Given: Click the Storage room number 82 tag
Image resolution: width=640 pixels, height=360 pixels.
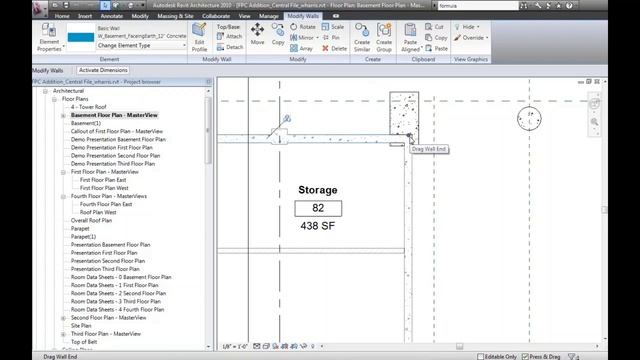Looking at the screenshot, I should (x=318, y=208).
